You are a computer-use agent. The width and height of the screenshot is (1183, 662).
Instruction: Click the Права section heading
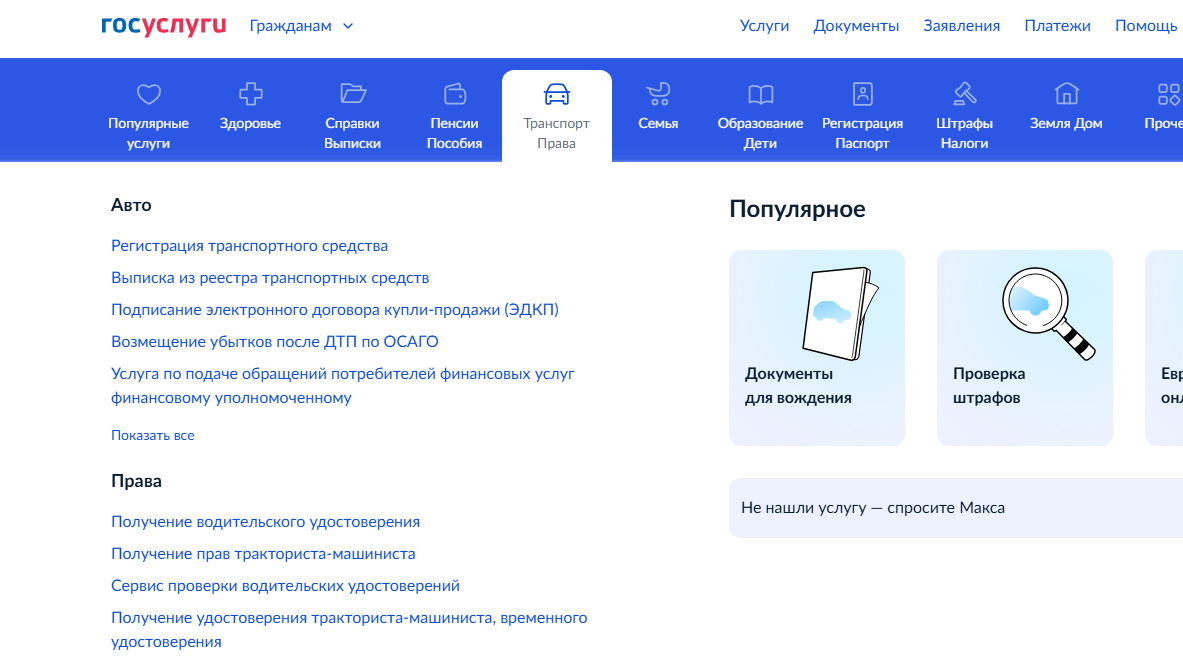(x=137, y=482)
